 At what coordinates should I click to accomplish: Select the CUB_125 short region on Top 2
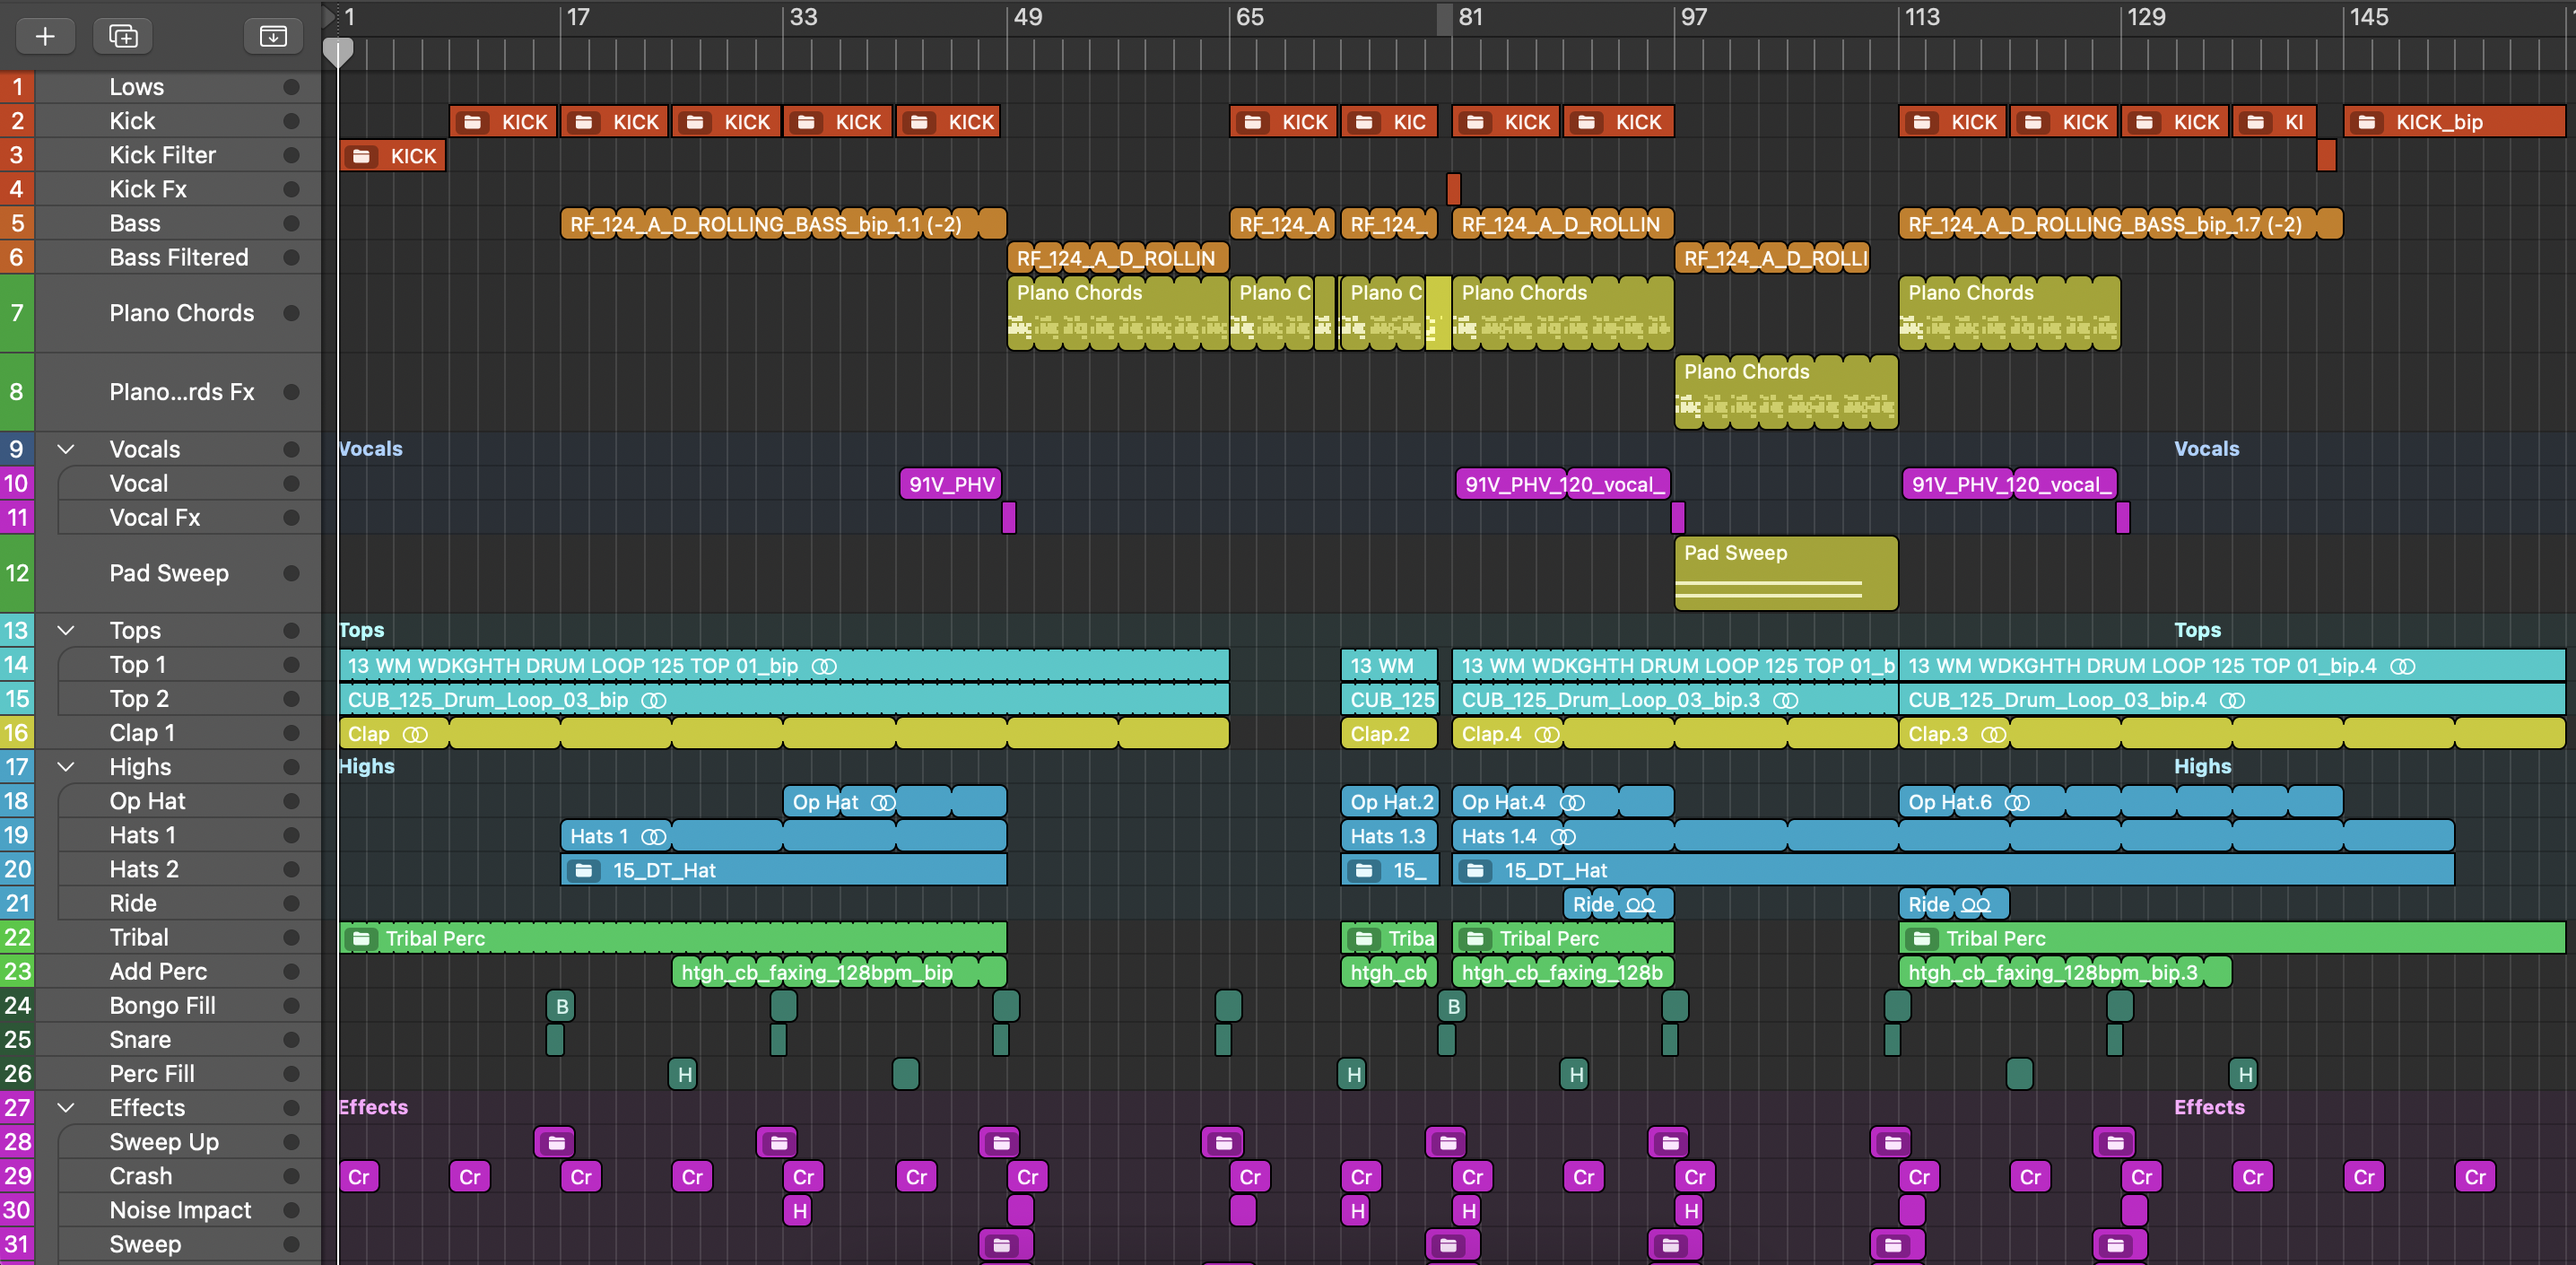pyautogui.click(x=1389, y=700)
